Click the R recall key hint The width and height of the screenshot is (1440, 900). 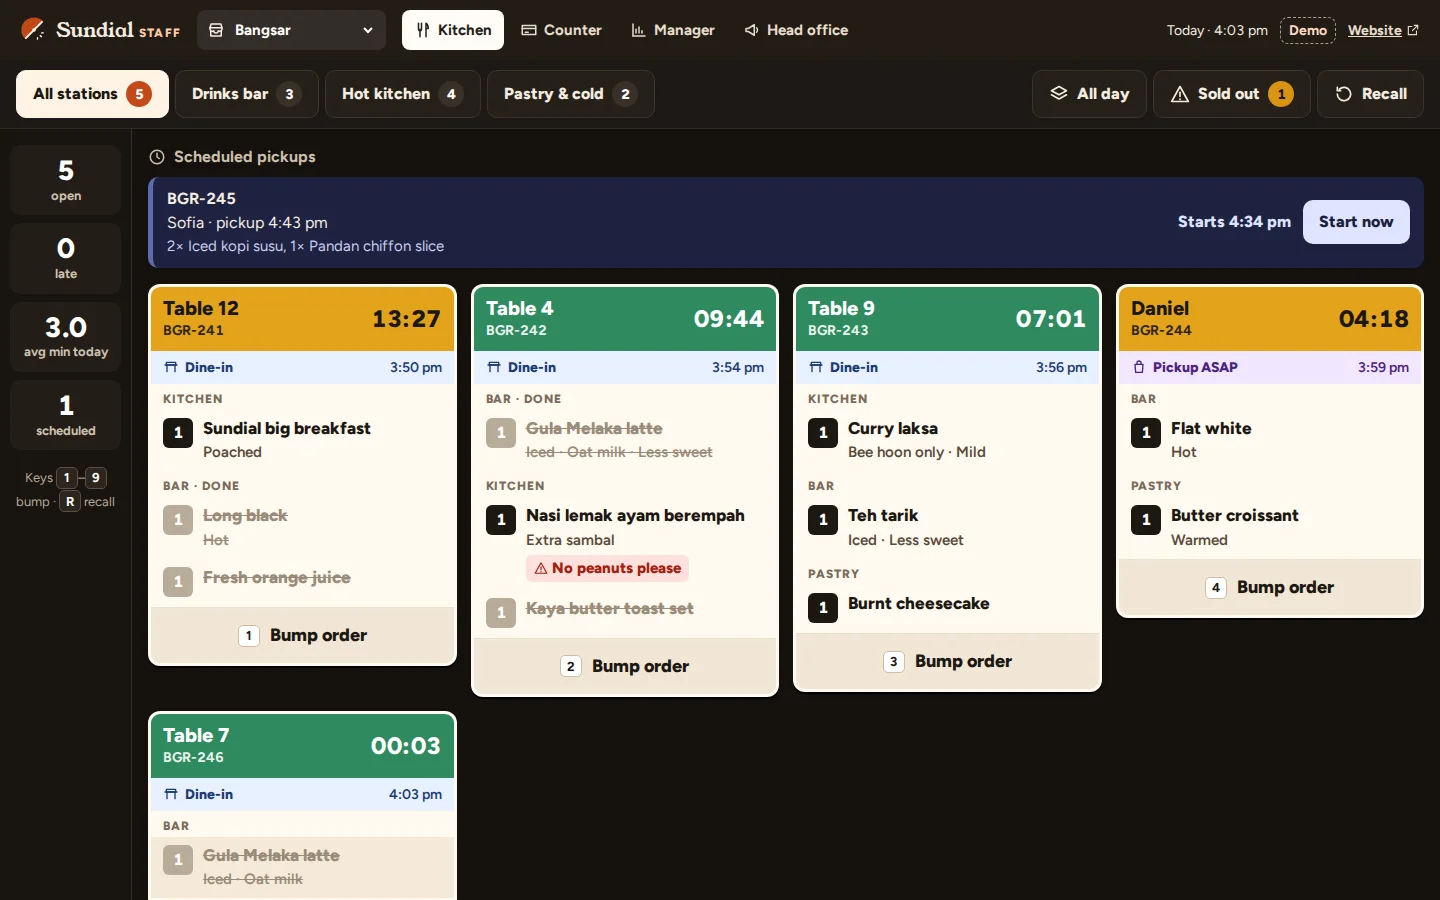tap(69, 502)
